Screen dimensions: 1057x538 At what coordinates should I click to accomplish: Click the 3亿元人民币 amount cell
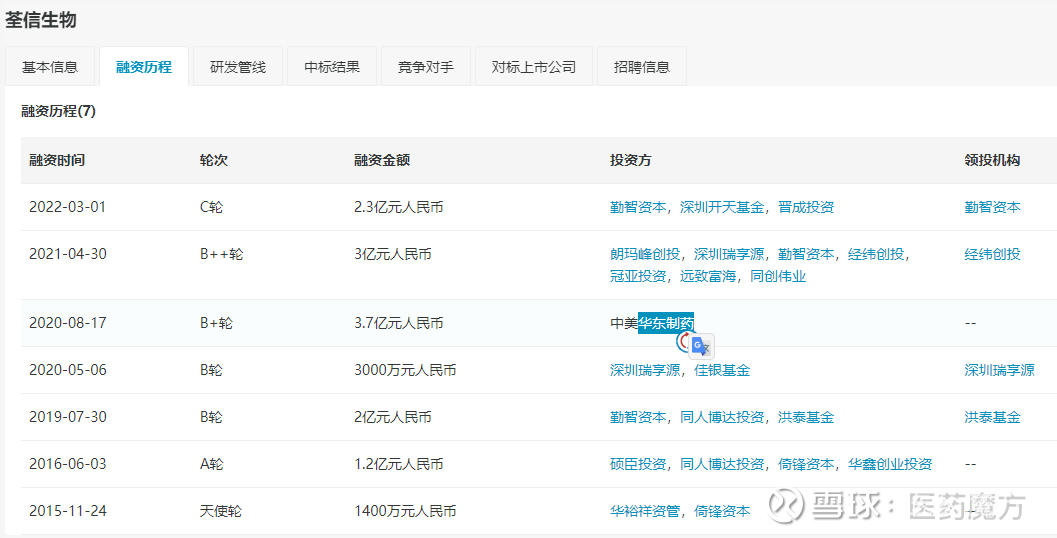pos(392,254)
